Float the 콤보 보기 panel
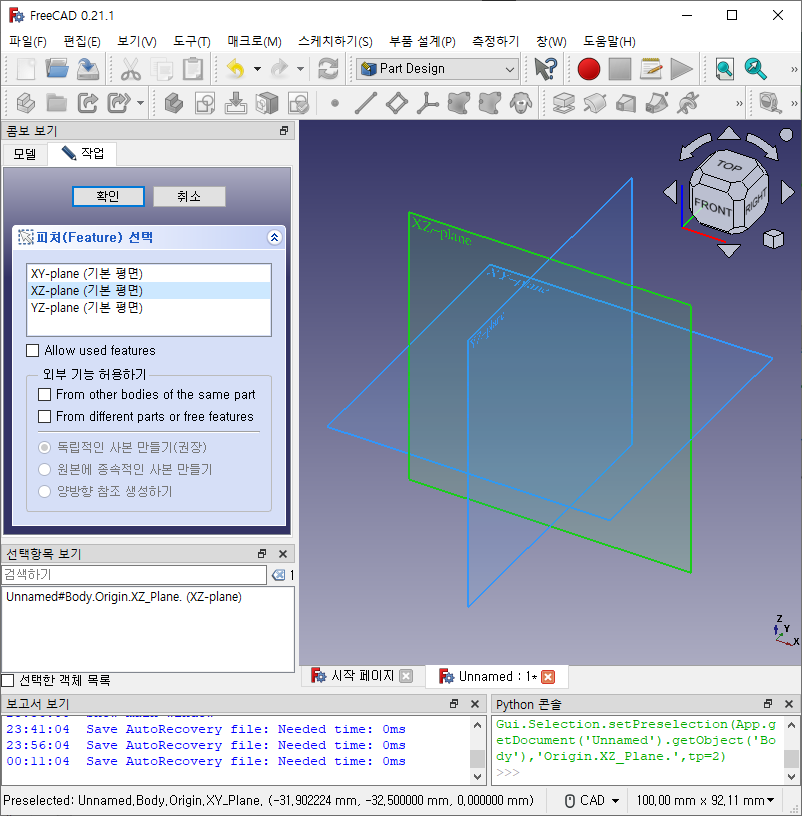Image resolution: width=802 pixels, height=816 pixels. point(284,131)
